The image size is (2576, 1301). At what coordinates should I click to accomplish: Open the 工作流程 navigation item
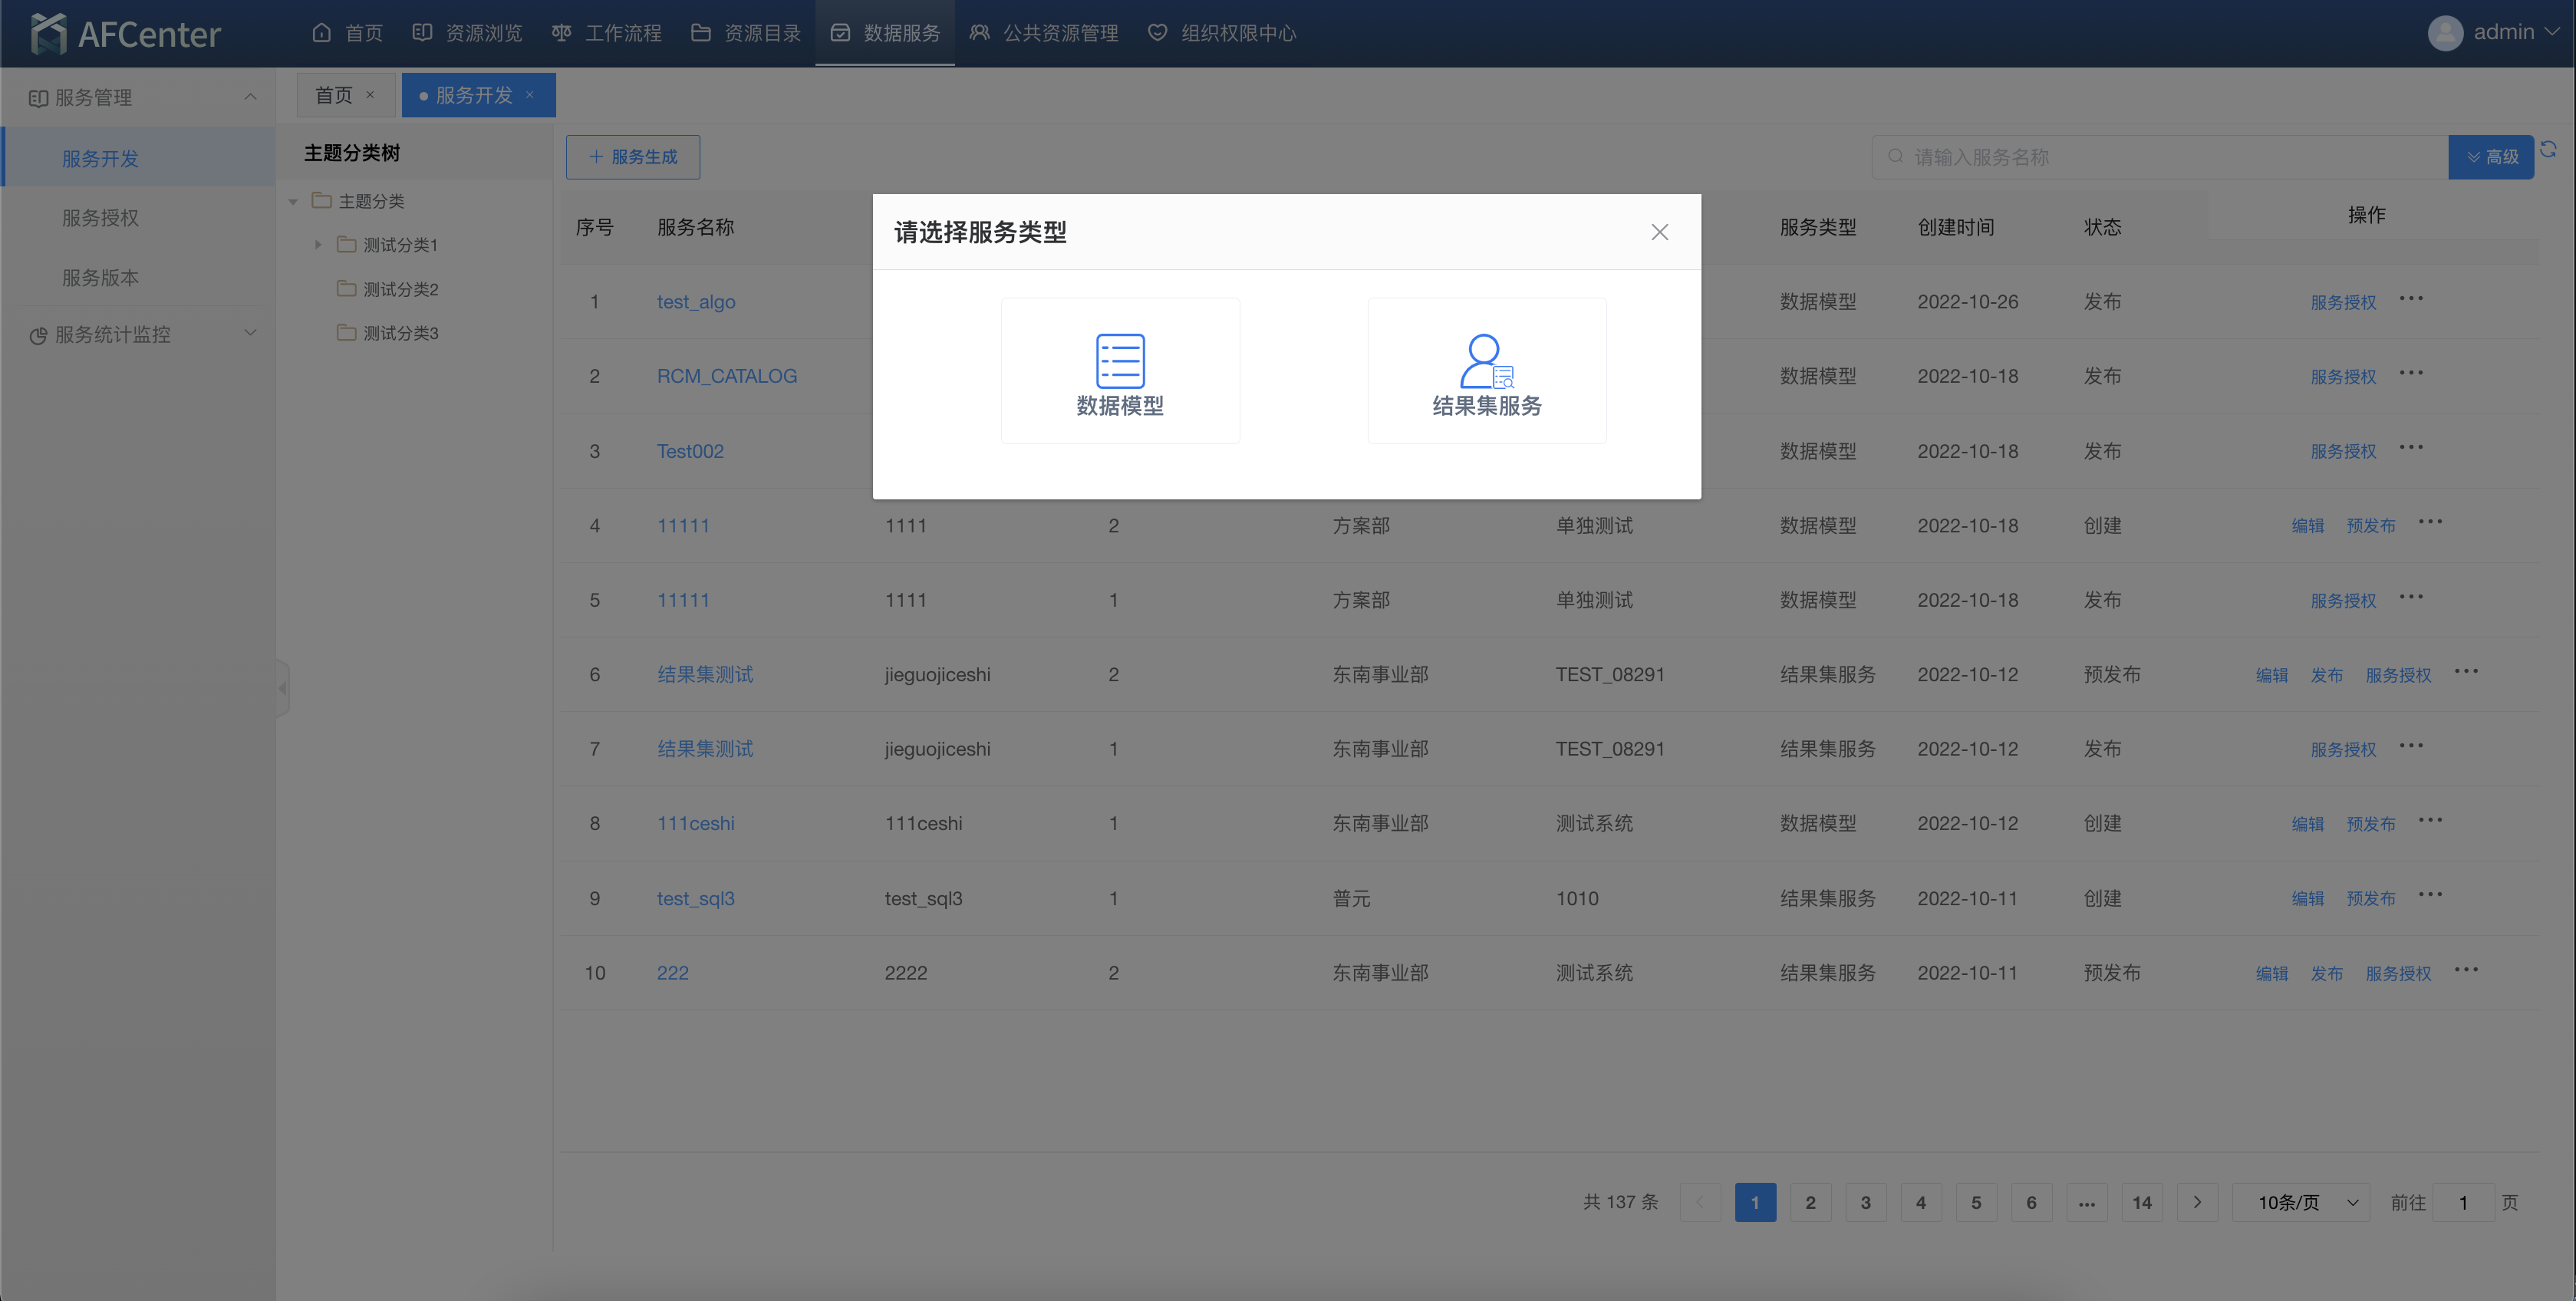[x=607, y=33]
